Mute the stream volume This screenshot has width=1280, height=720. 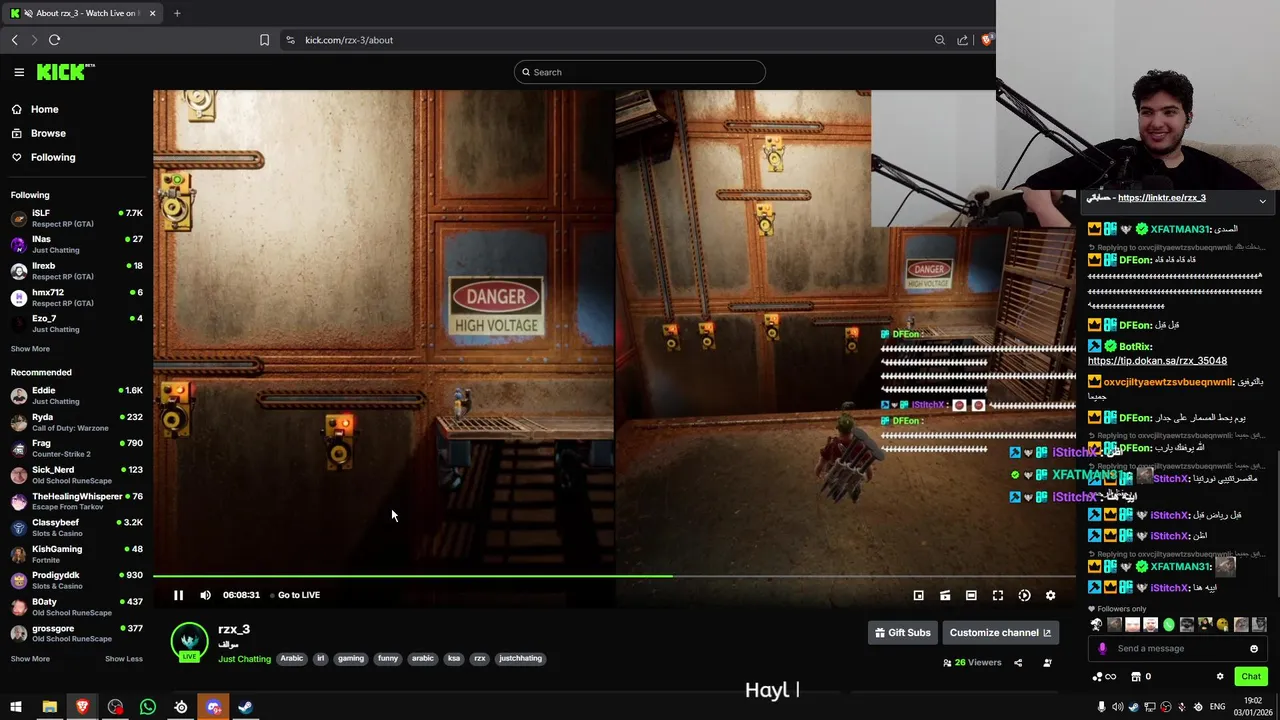tap(205, 595)
